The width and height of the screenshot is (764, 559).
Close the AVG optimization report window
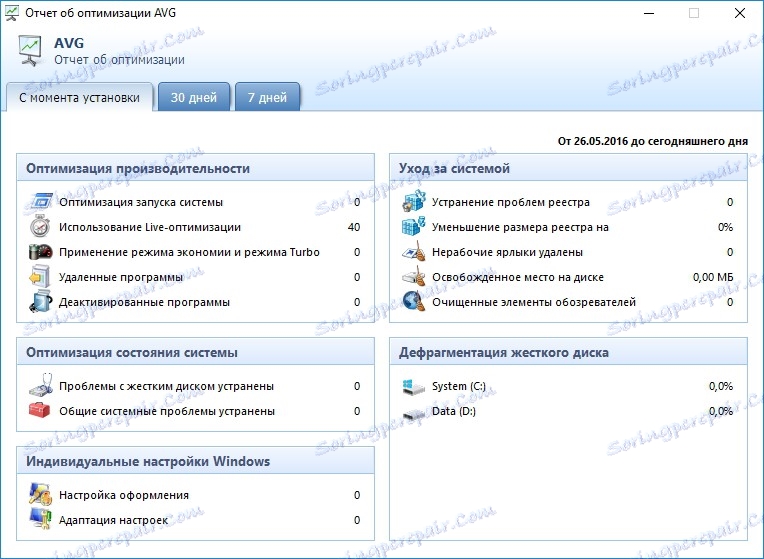tap(740, 13)
